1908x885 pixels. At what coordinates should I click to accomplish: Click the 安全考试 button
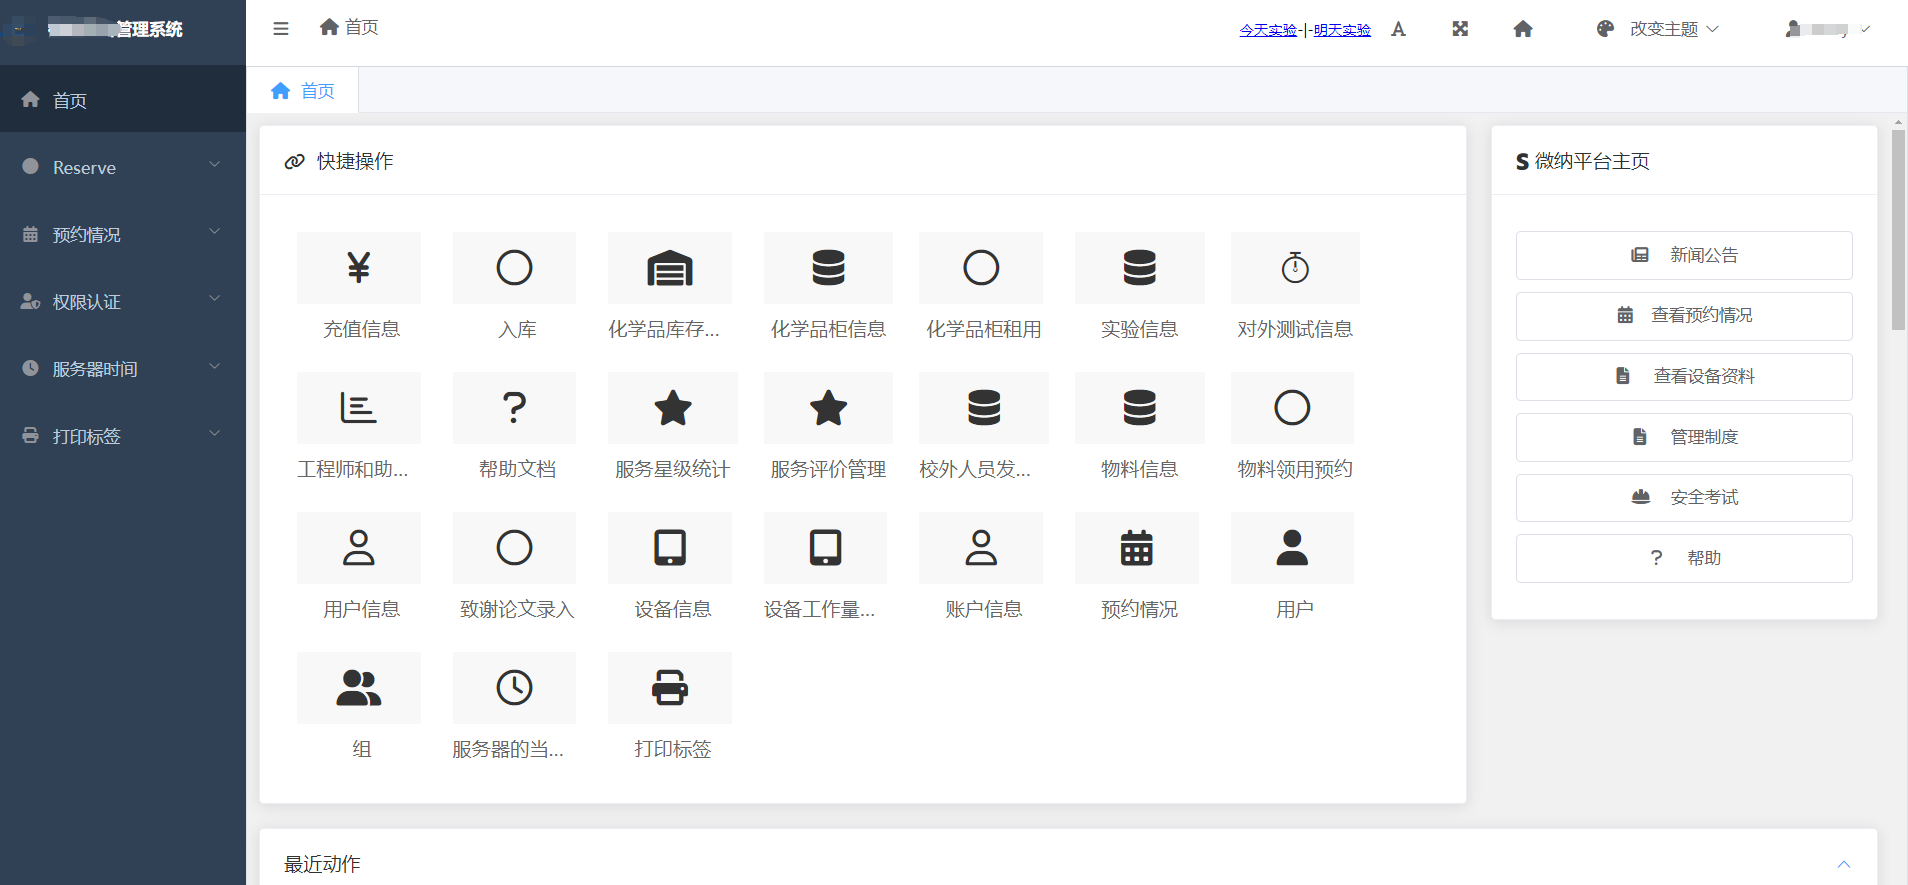click(x=1684, y=497)
